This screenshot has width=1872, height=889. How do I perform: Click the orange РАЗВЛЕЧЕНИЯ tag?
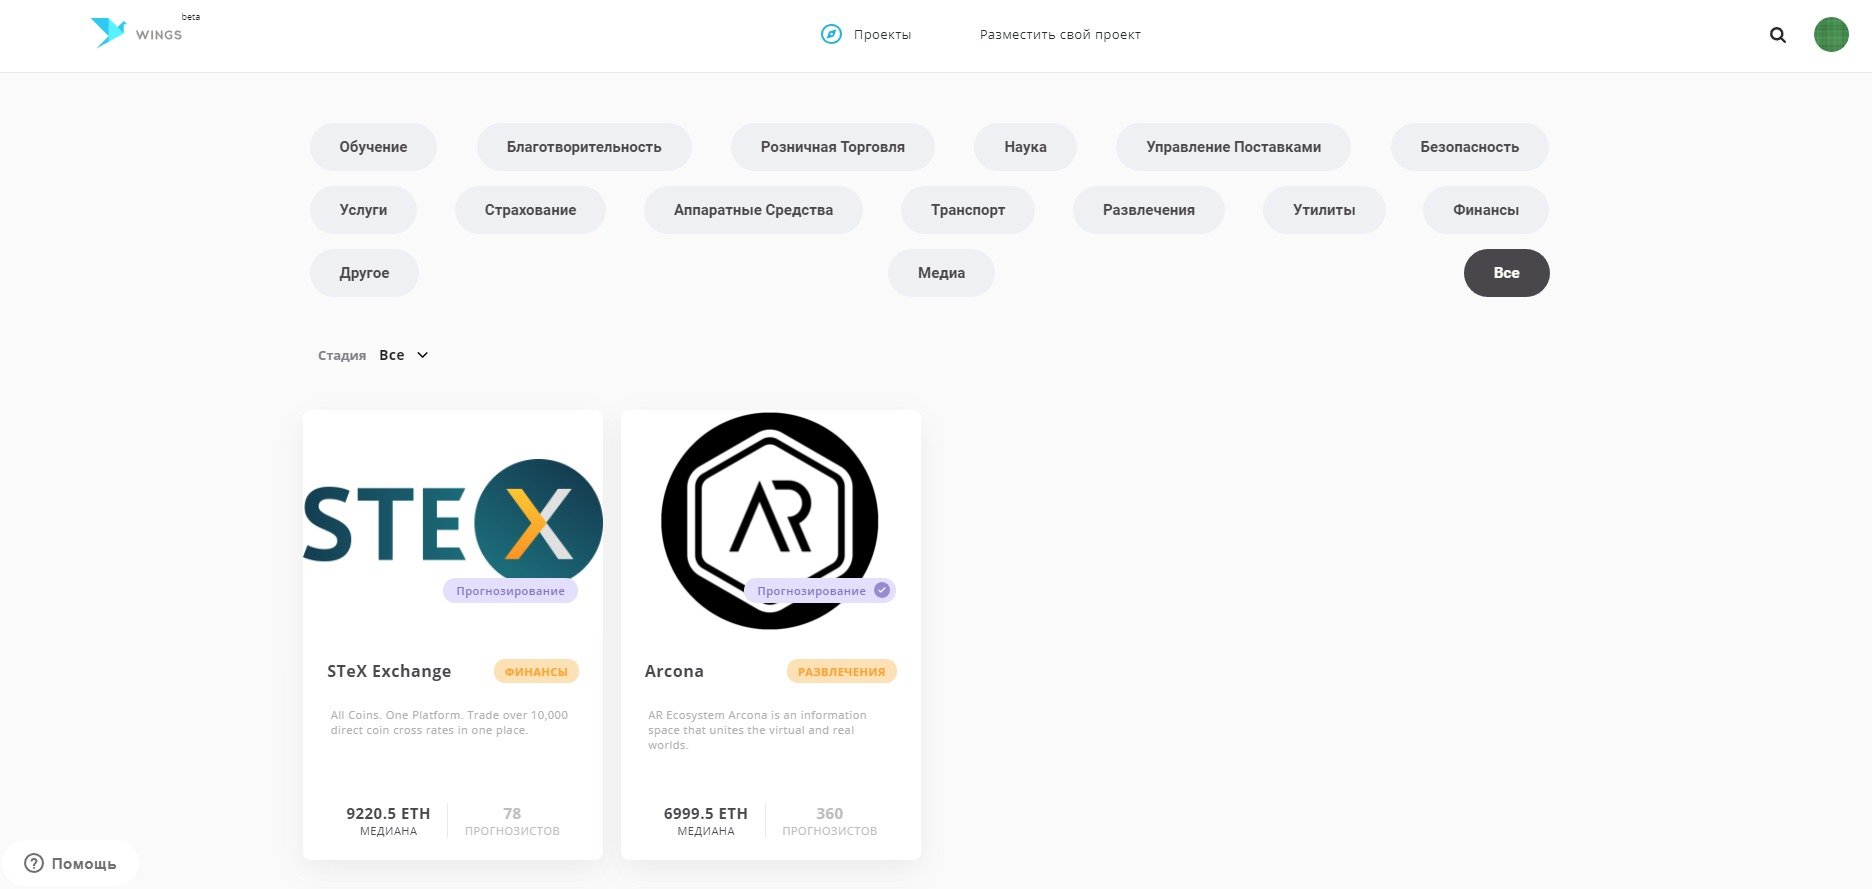[841, 672]
